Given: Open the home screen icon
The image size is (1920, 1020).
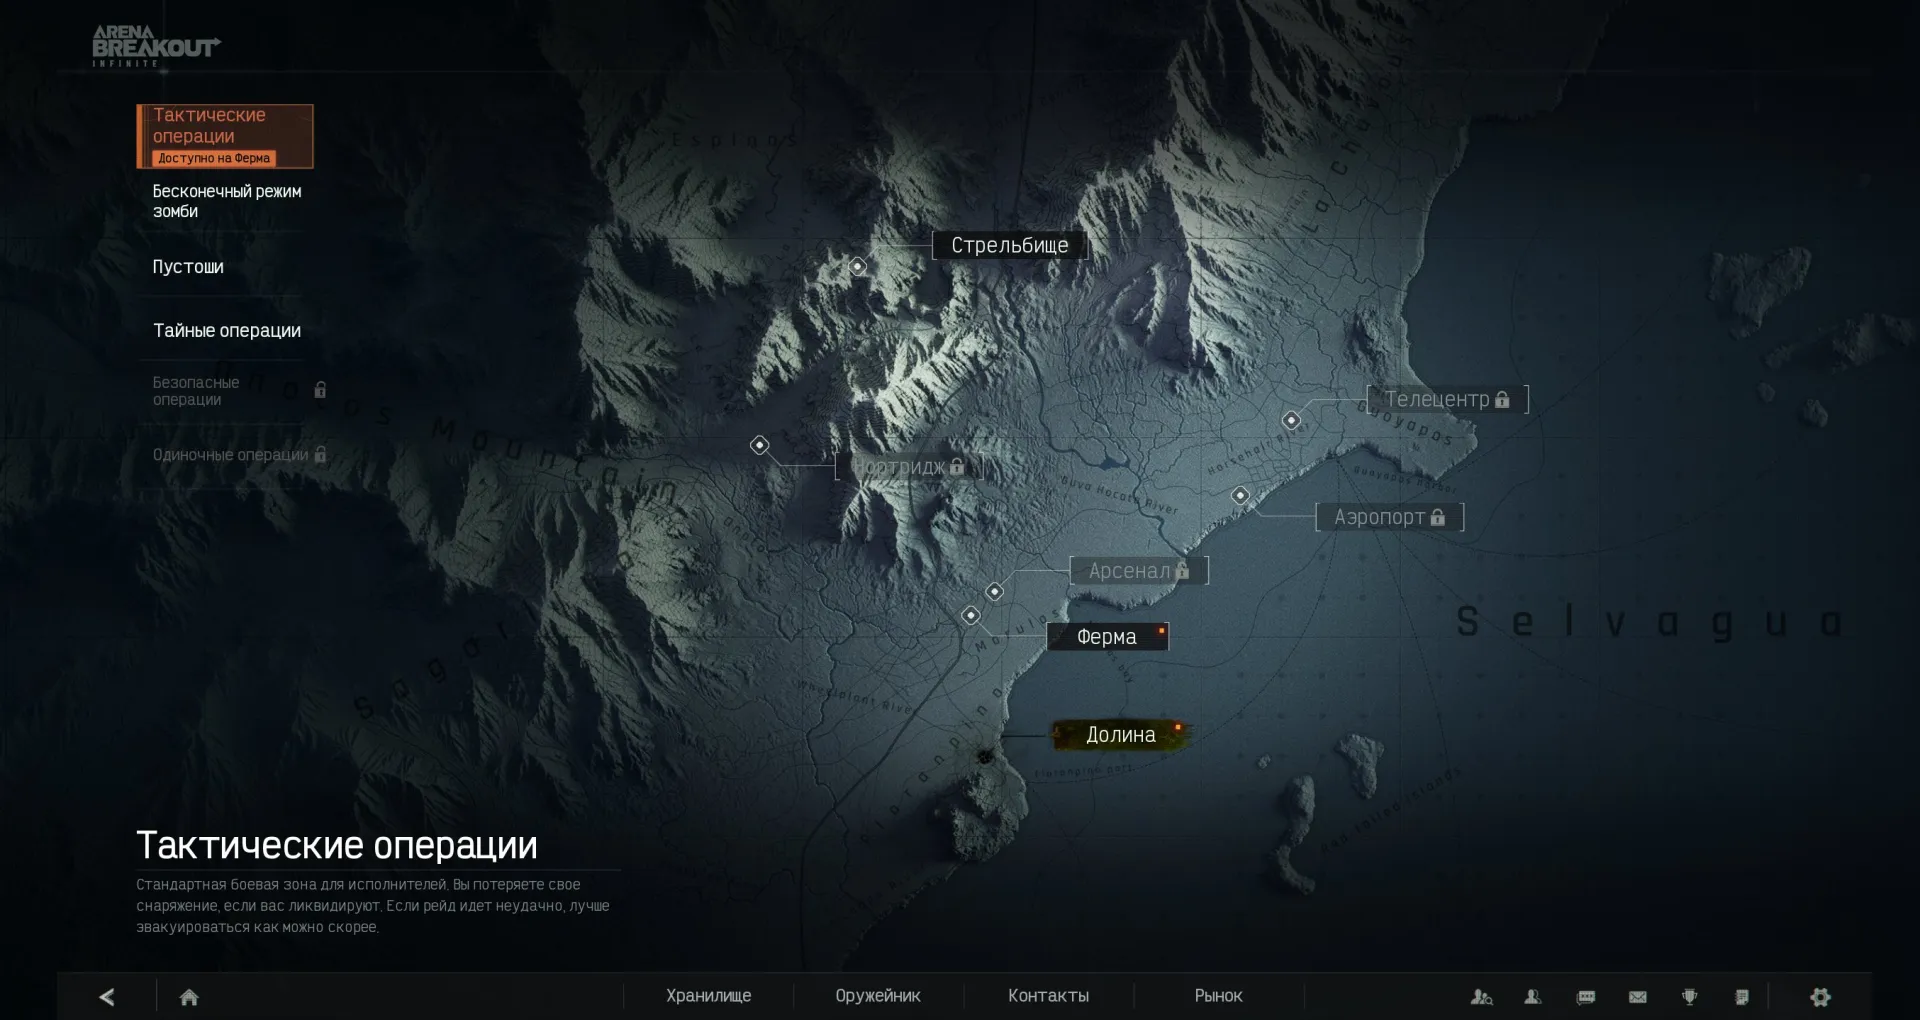Looking at the screenshot, I should (189, 997).
